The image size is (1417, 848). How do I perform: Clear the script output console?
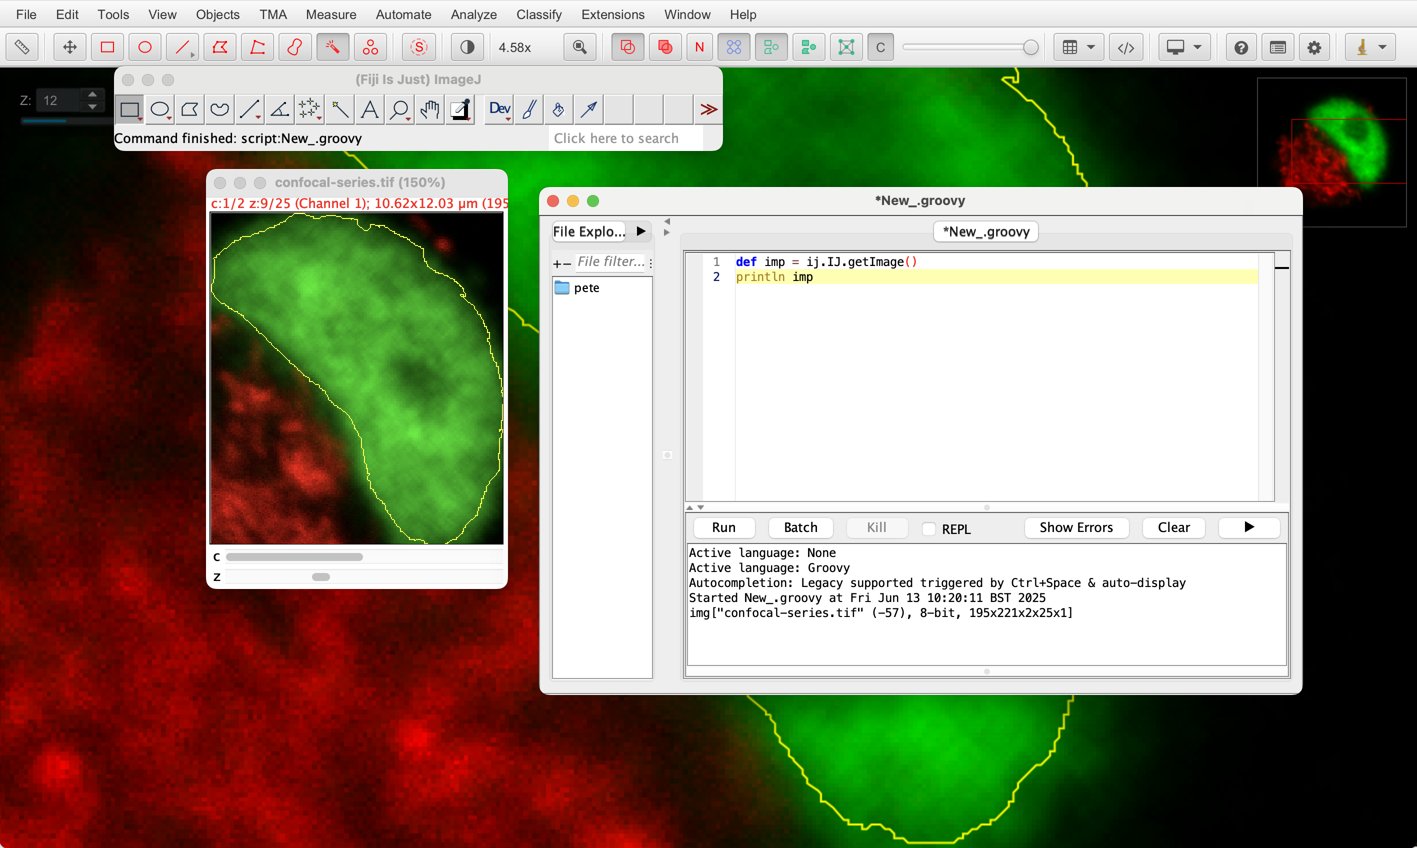[x=1174, y=527]
